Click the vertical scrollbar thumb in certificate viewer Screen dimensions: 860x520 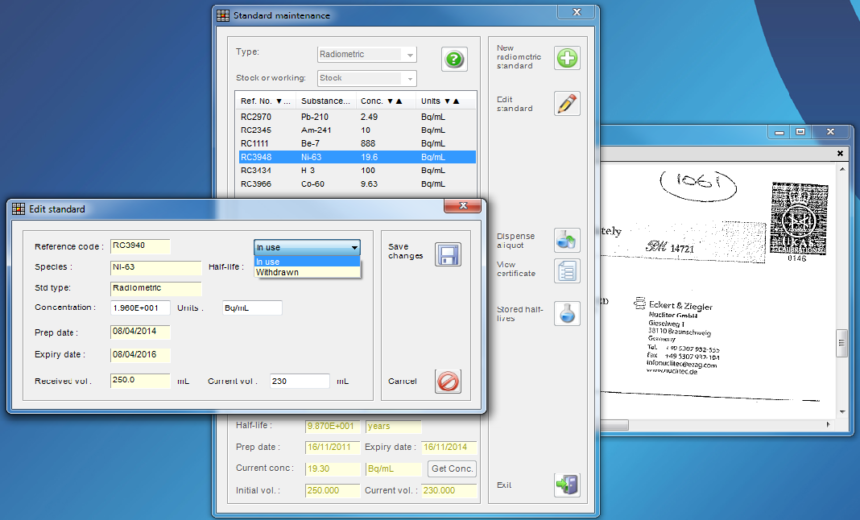(x=841, y=343)
